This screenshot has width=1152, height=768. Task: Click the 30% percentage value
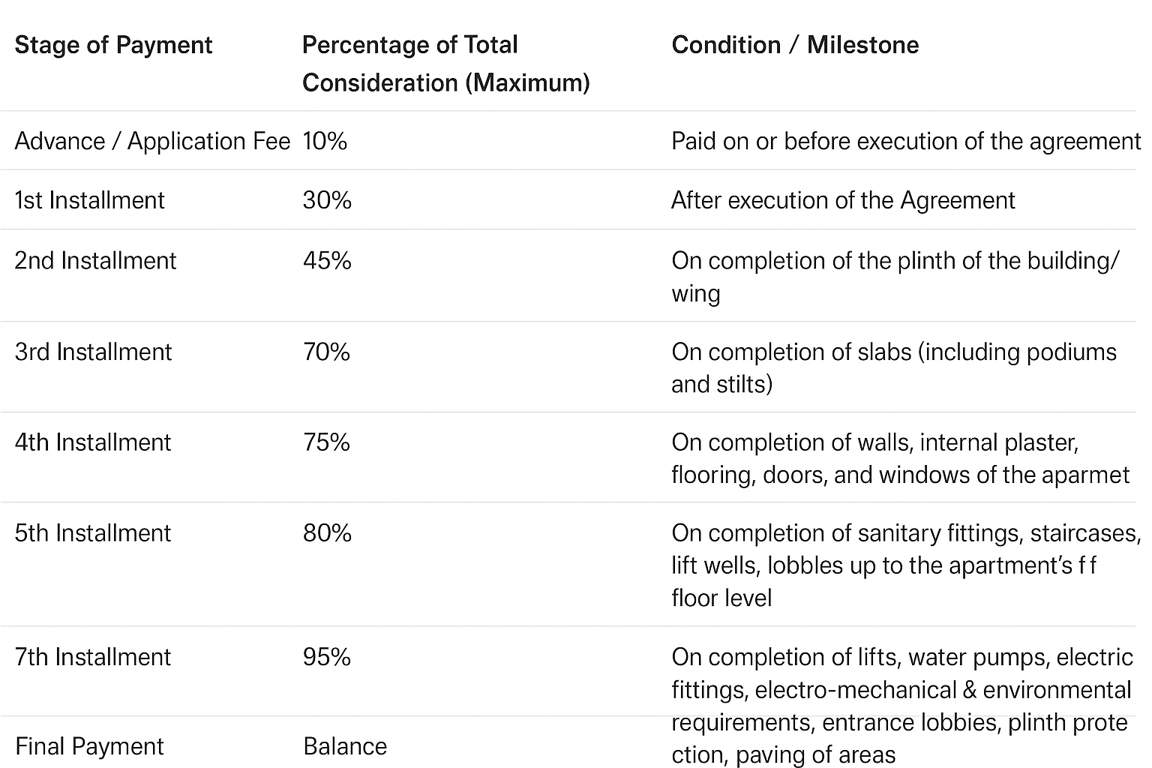click(x=327, y=200)
